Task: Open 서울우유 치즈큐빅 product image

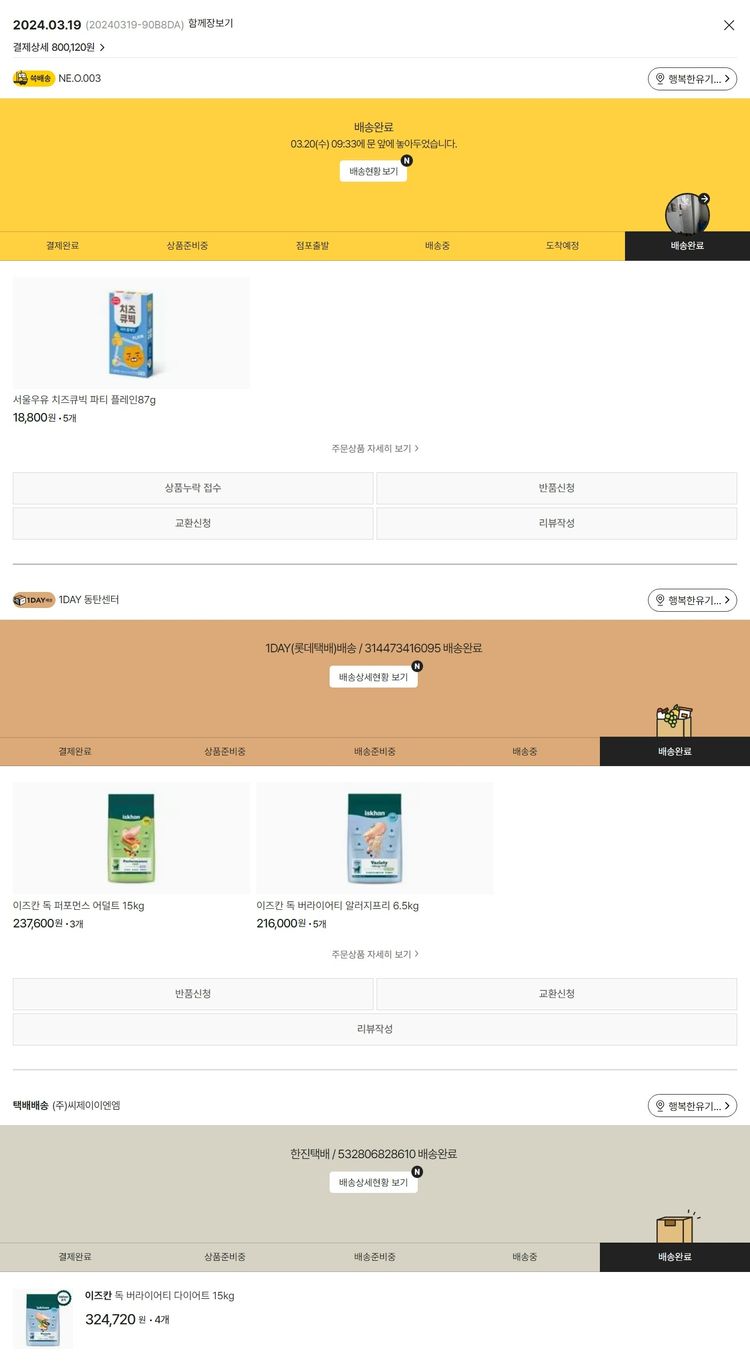Action: coord(131,333)
